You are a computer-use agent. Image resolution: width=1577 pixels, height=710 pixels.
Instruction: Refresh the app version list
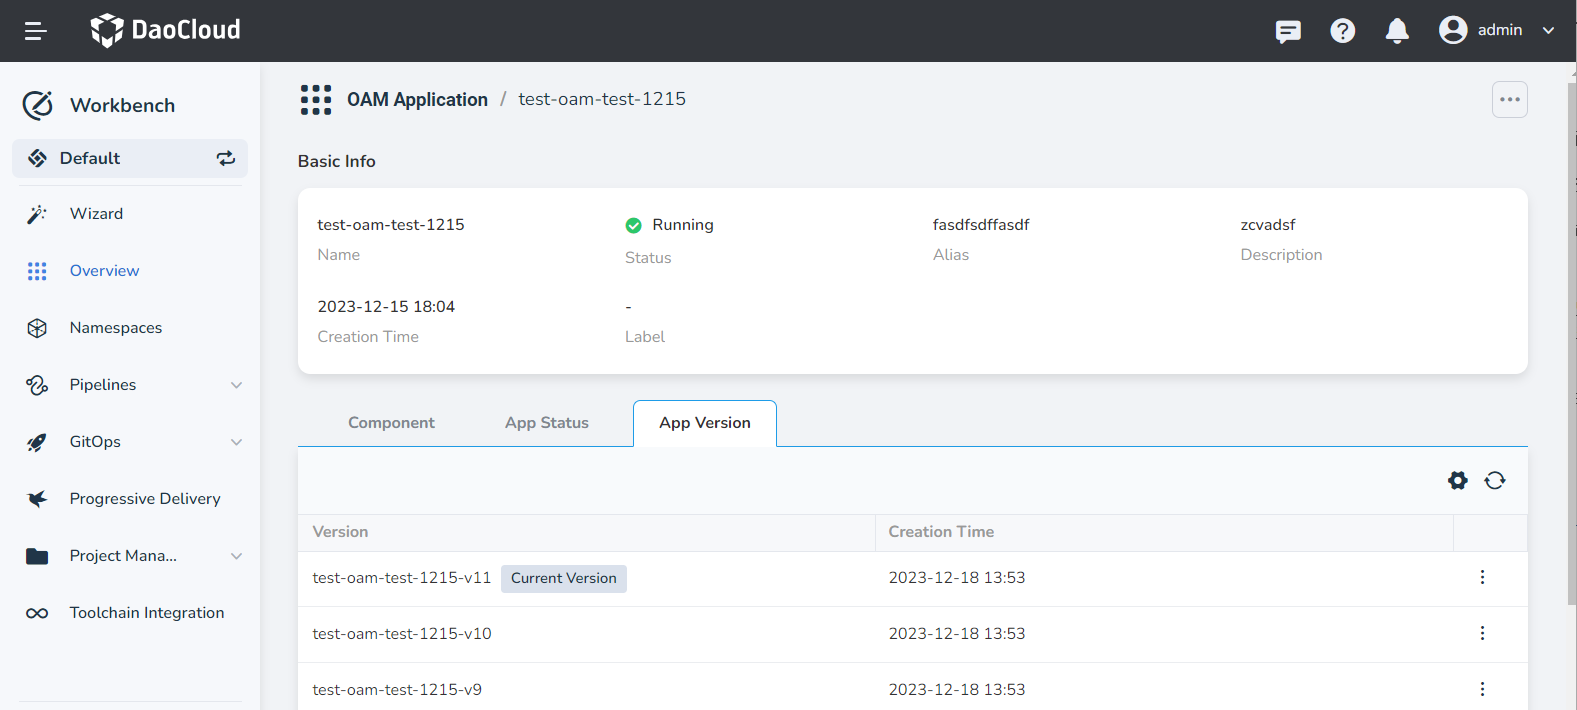[1495, 481]
